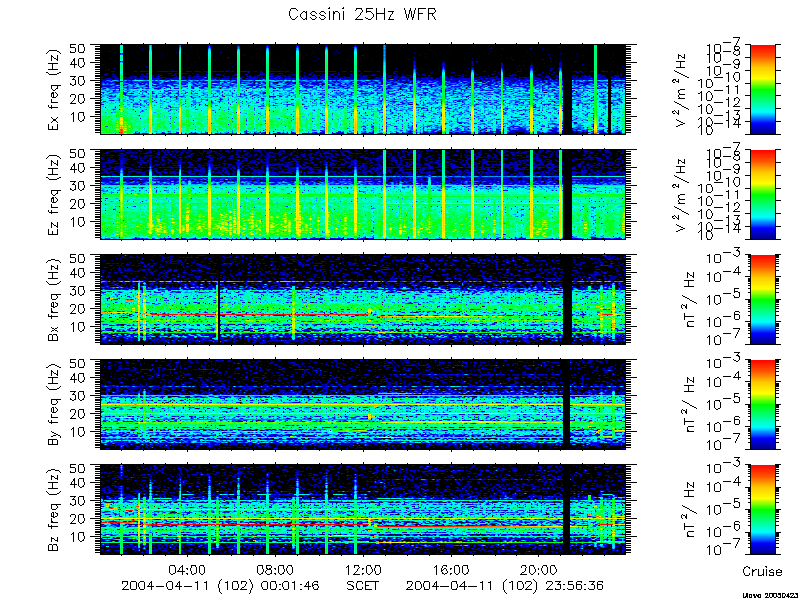Click the Ex freq (Hz) axis label
The image size is (800, 600).
point(54,90)
